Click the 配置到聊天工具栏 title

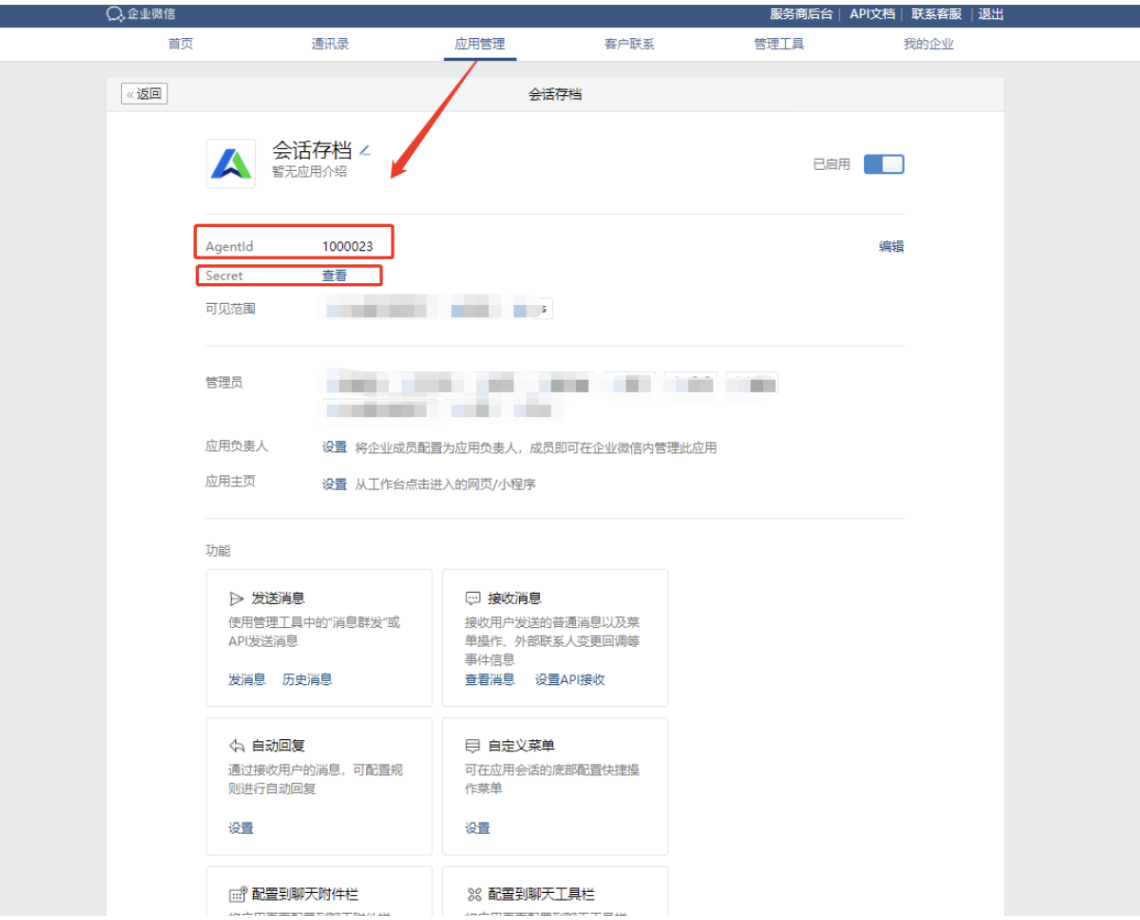(x=542, y=895)
